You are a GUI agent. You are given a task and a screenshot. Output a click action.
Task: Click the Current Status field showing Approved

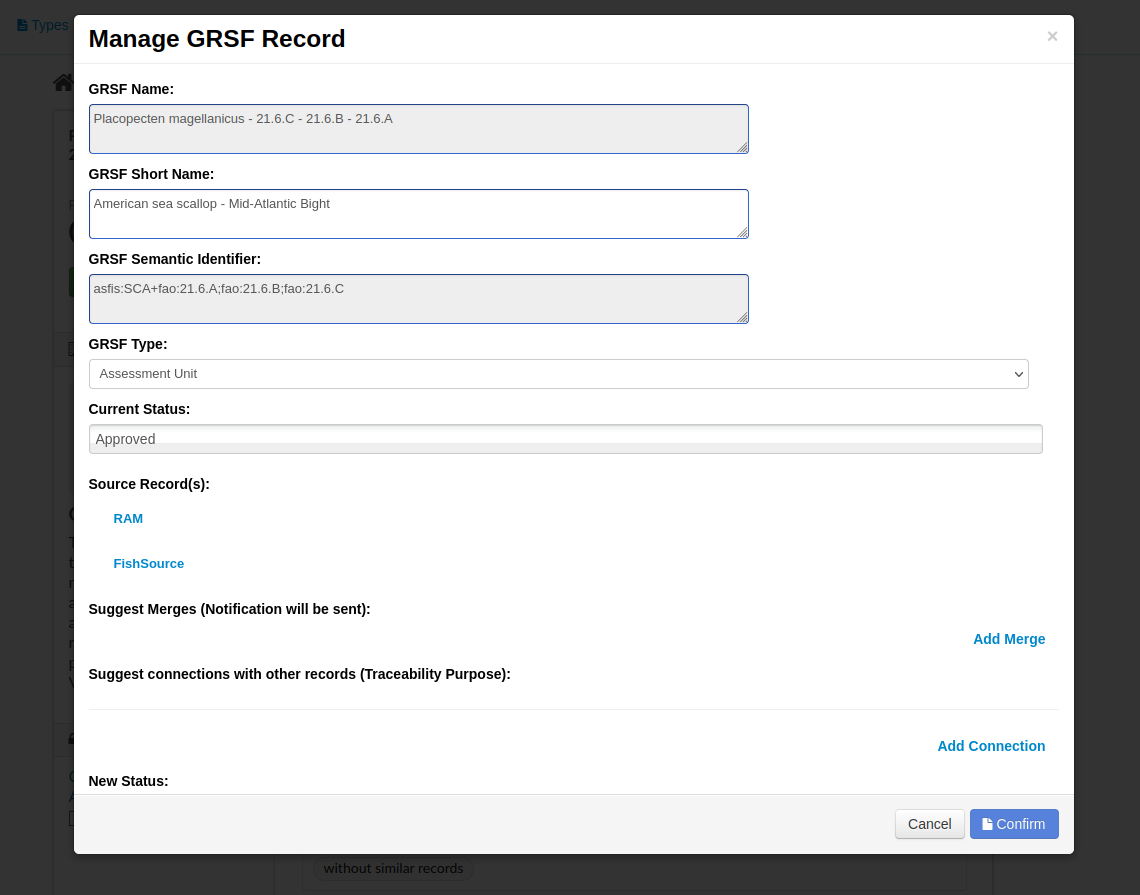(x=566, y=439)
